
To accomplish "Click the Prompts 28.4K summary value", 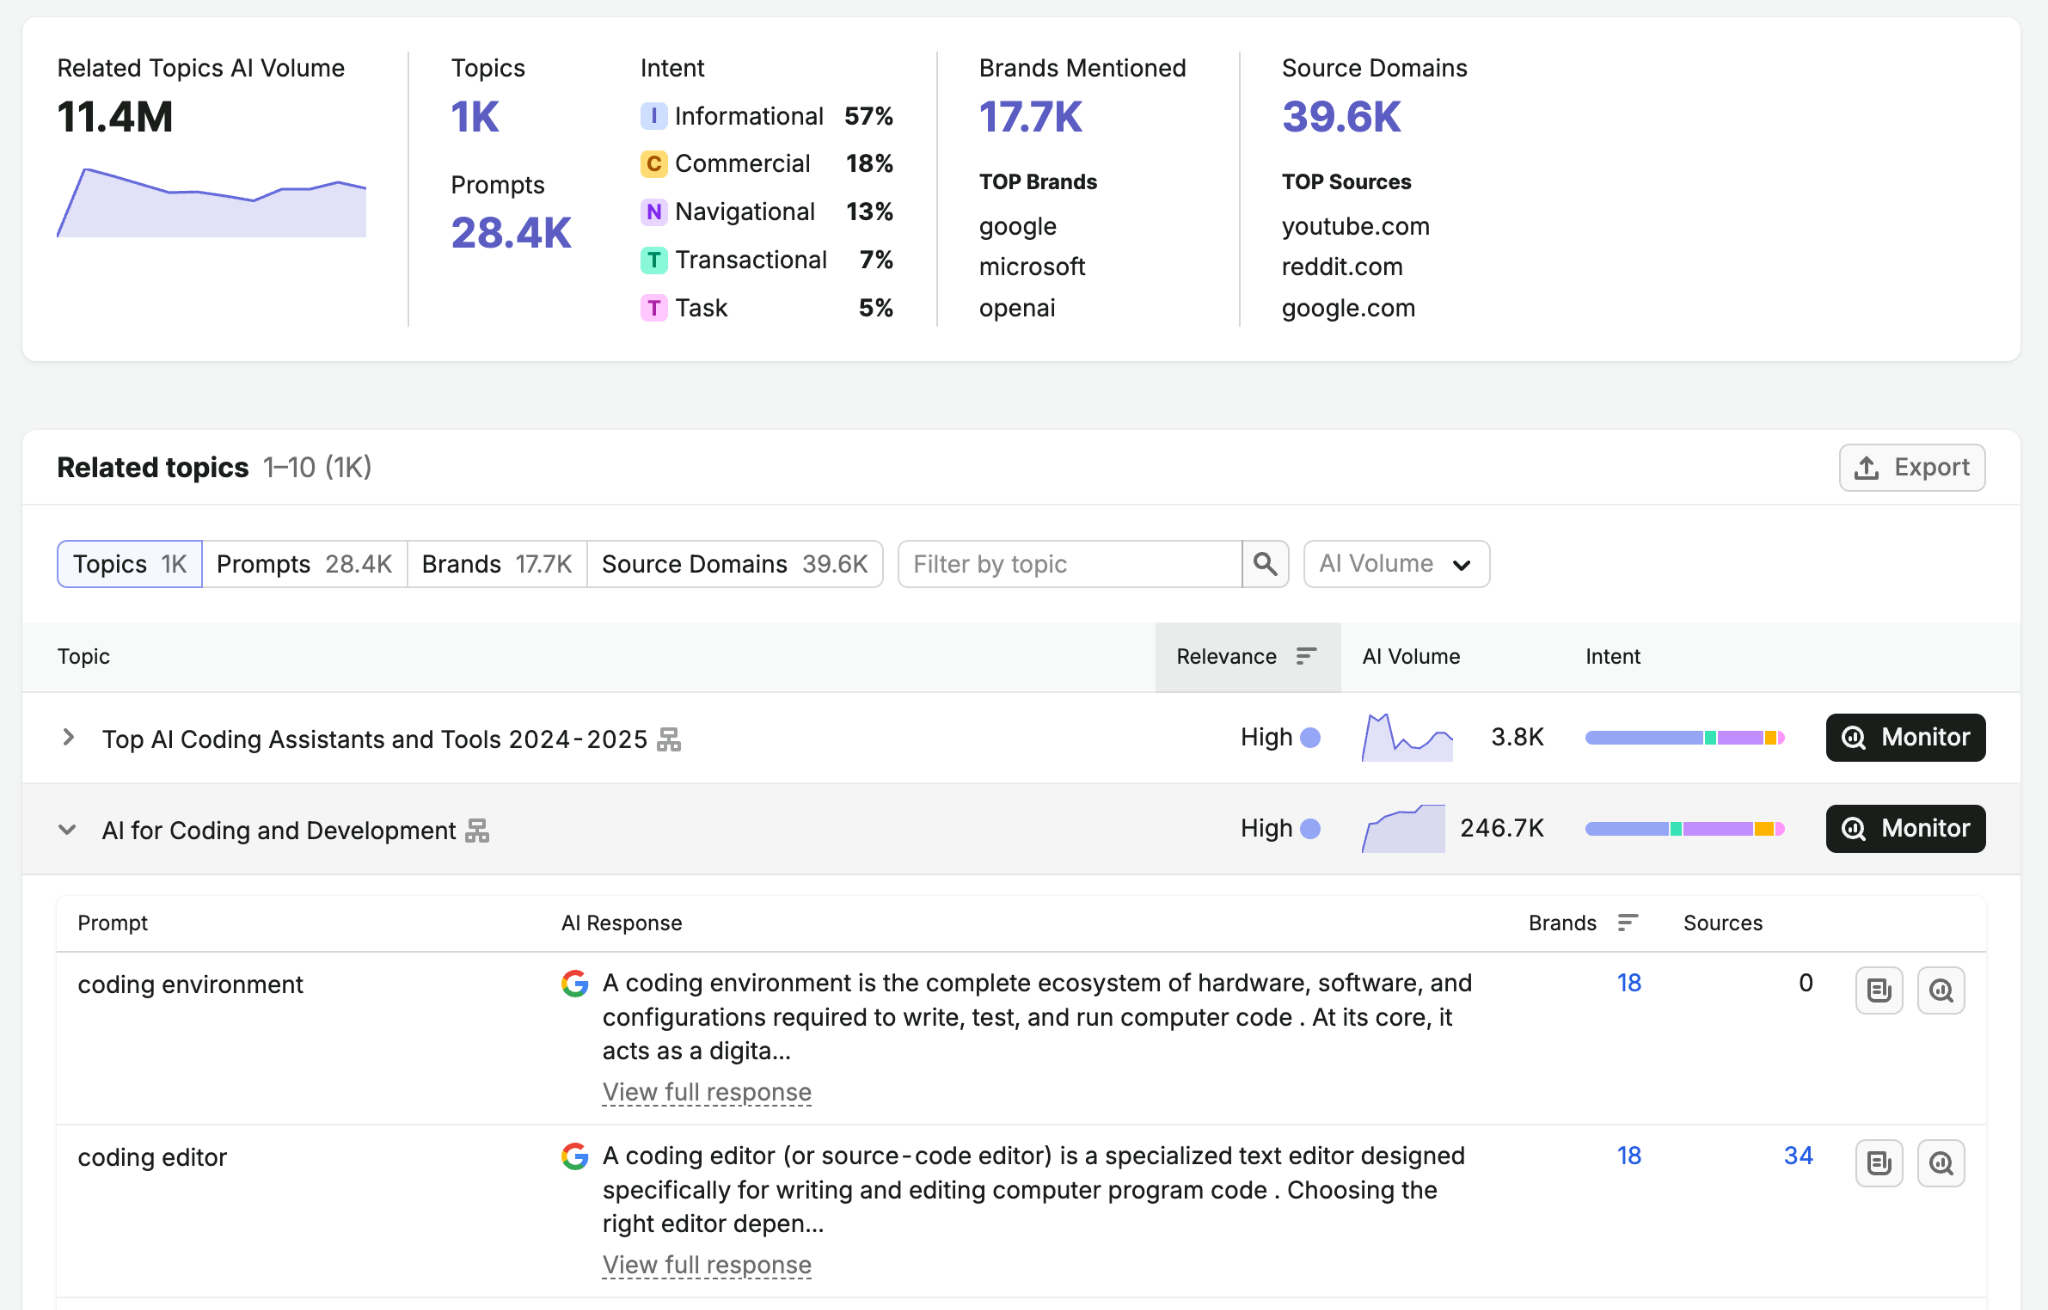I will [511, 233].
